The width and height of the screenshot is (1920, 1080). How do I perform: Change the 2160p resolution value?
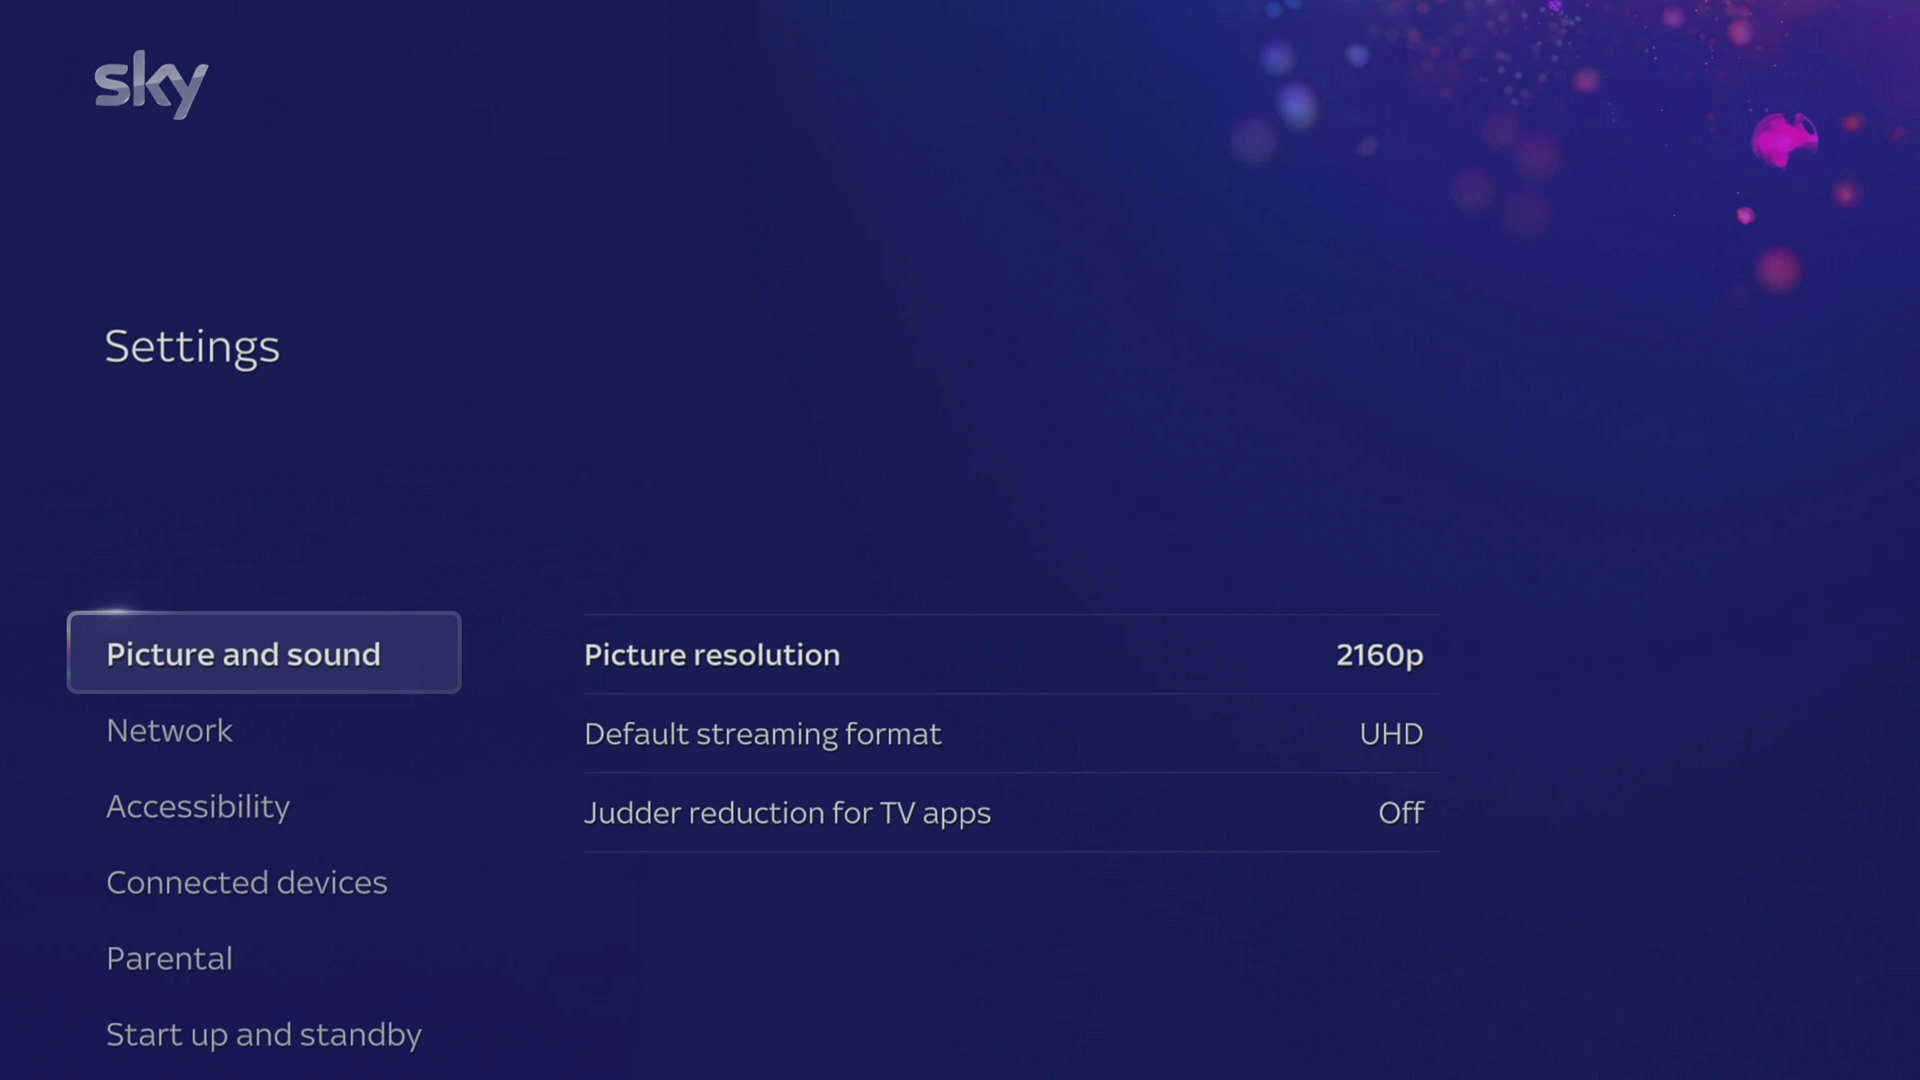coord(1379,655)
